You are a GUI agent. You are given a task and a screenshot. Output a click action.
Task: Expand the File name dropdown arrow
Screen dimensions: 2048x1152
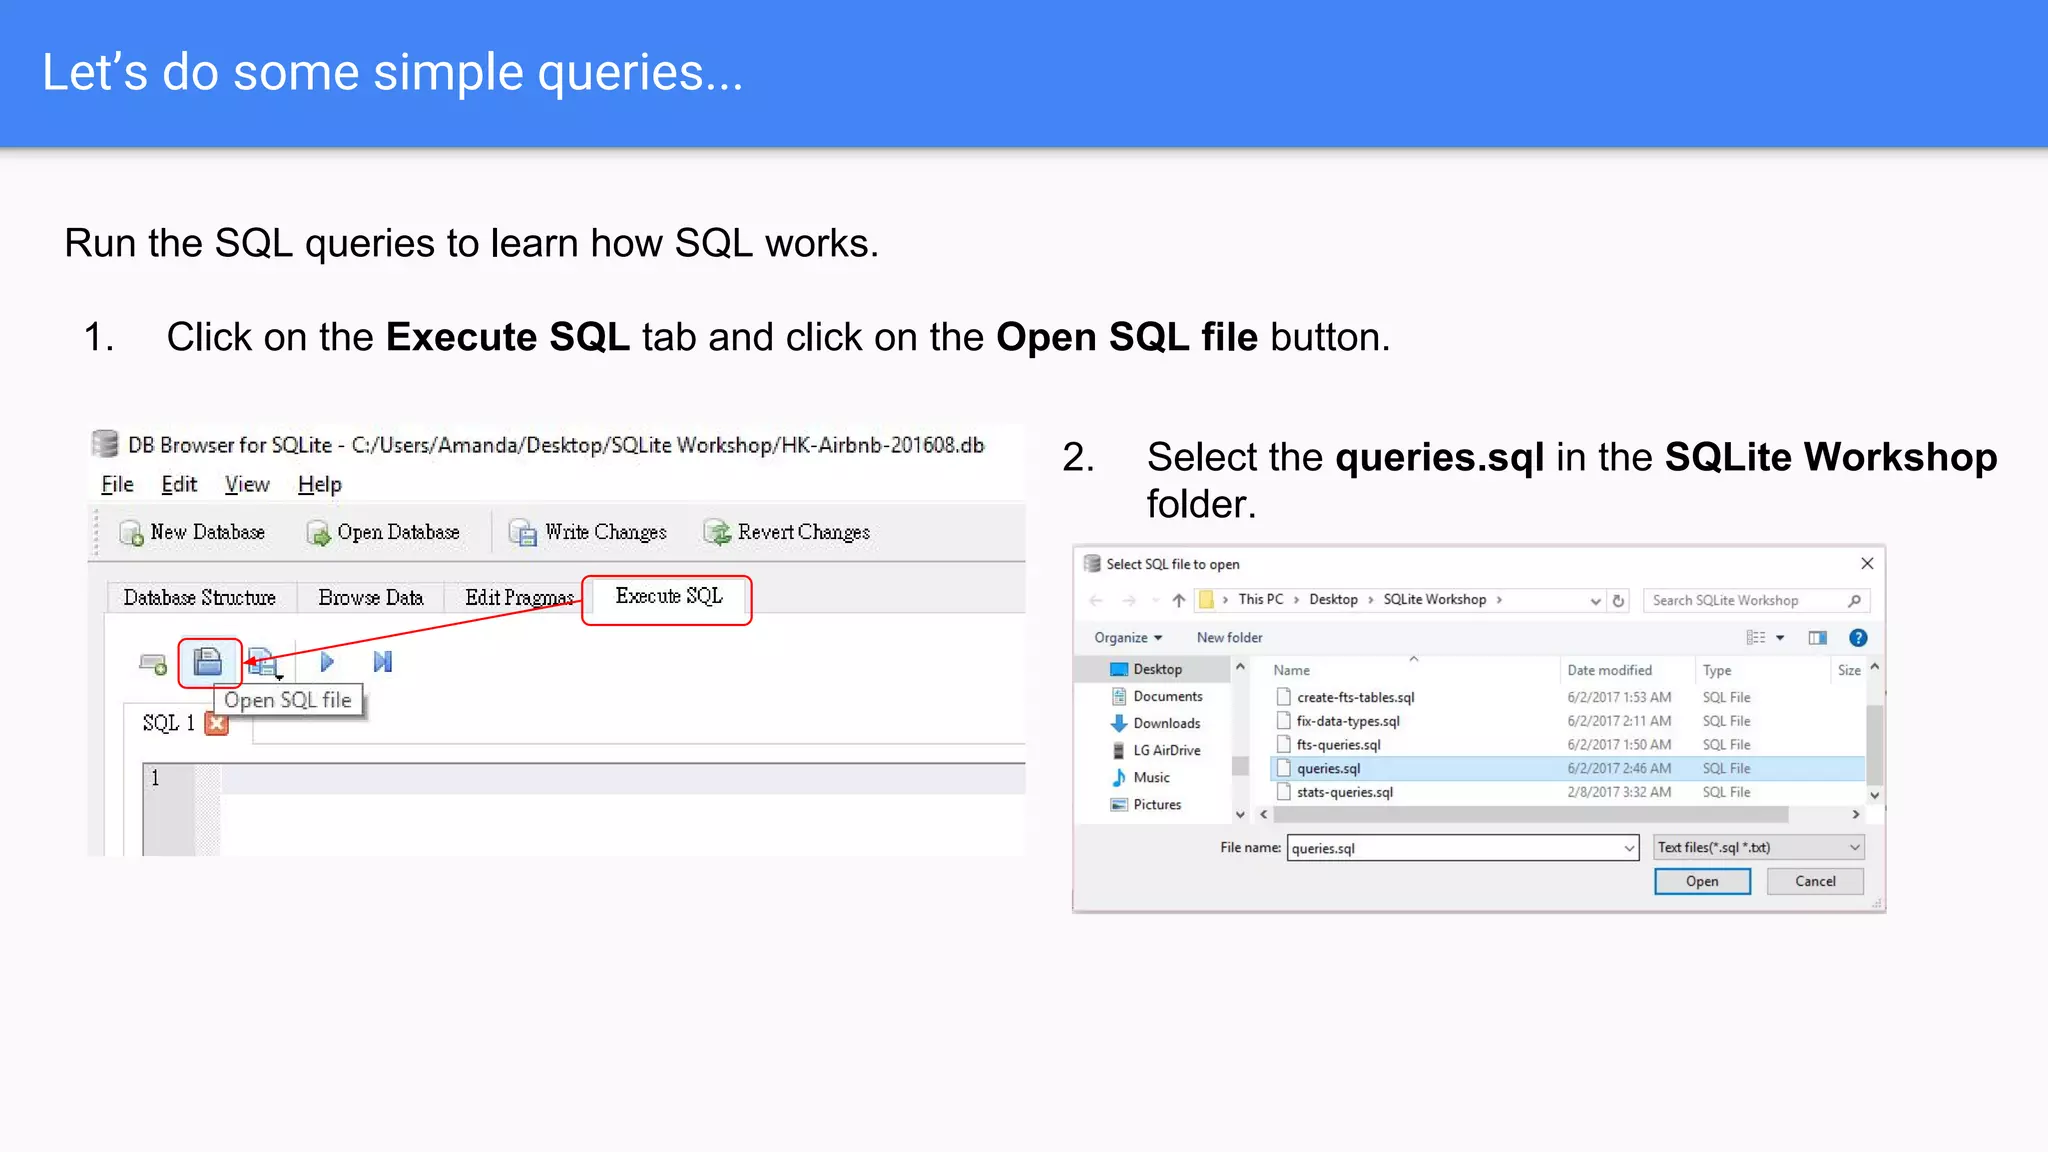pyautogui.click(x=1629, y=848)
